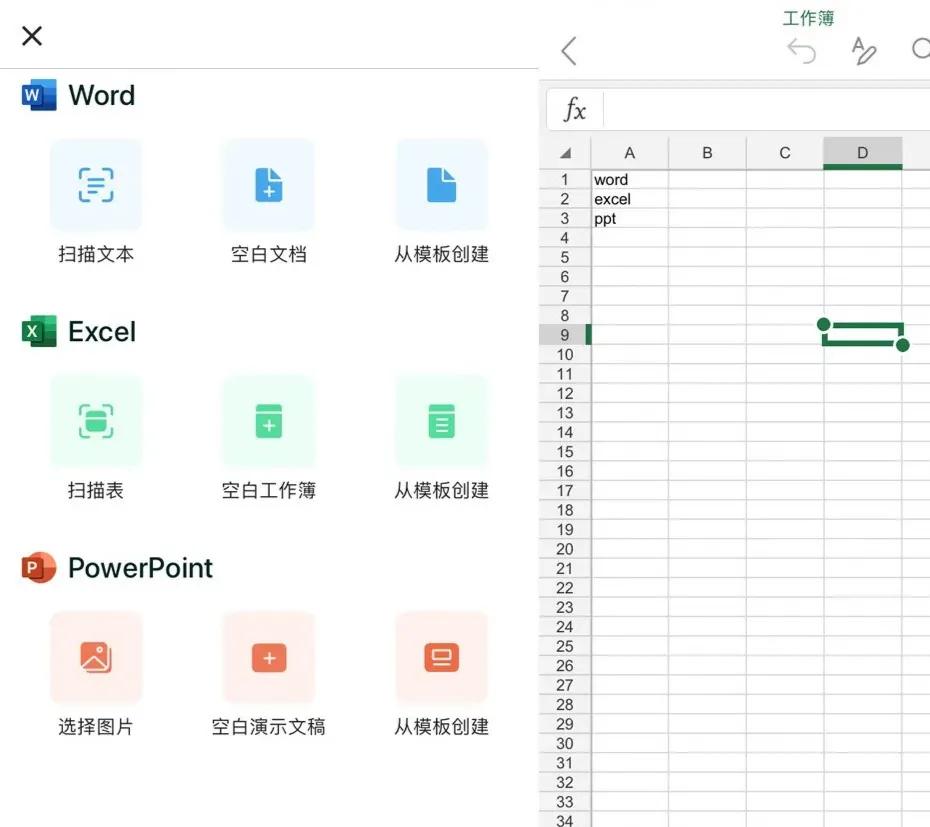Open PowerPoint's create from template icon
Viewport: 930px width, 827px height.
tap(440, 658)
